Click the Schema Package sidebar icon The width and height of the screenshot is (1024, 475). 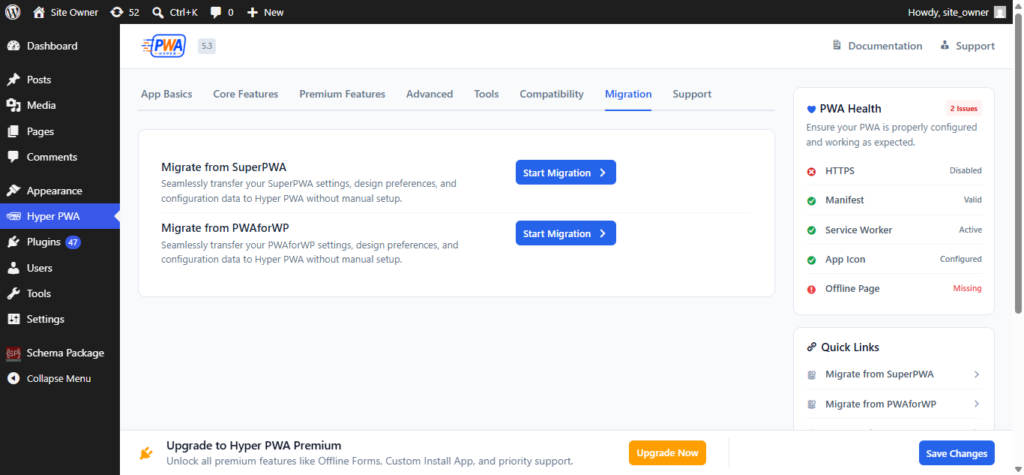[13, 353]
